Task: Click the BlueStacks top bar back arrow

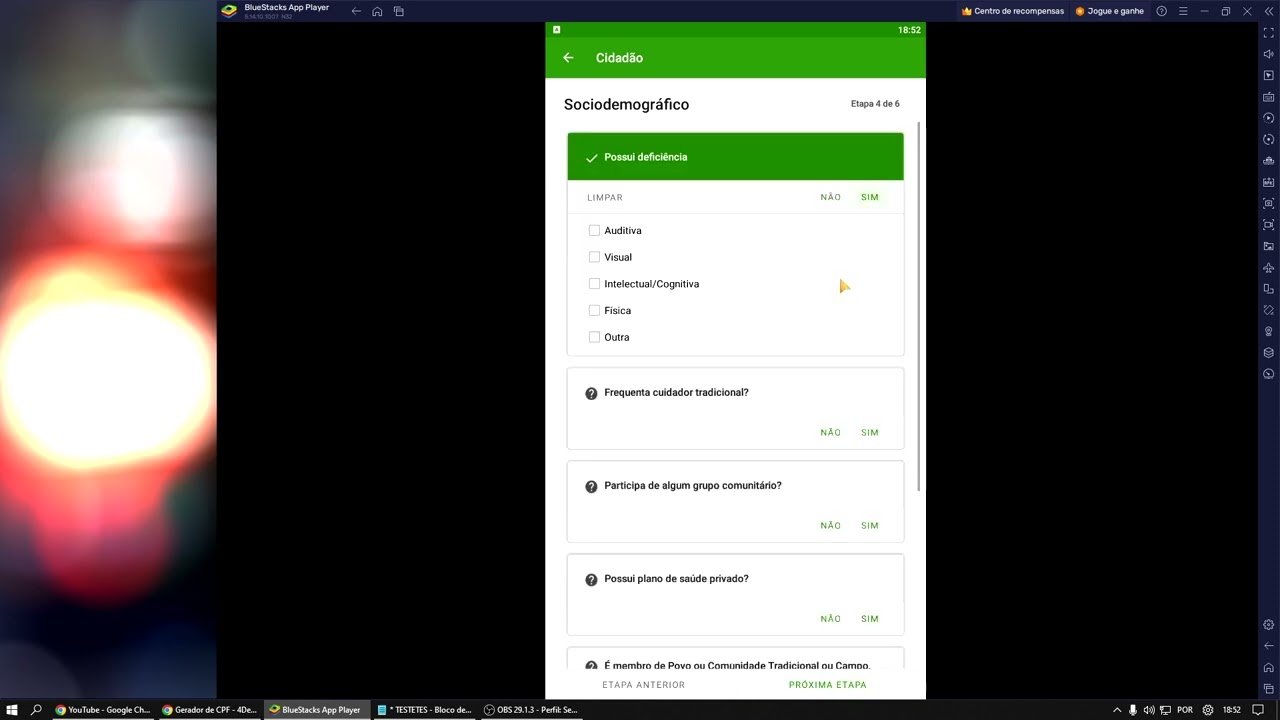Action: pyautogui.click(x=356, y=11)
